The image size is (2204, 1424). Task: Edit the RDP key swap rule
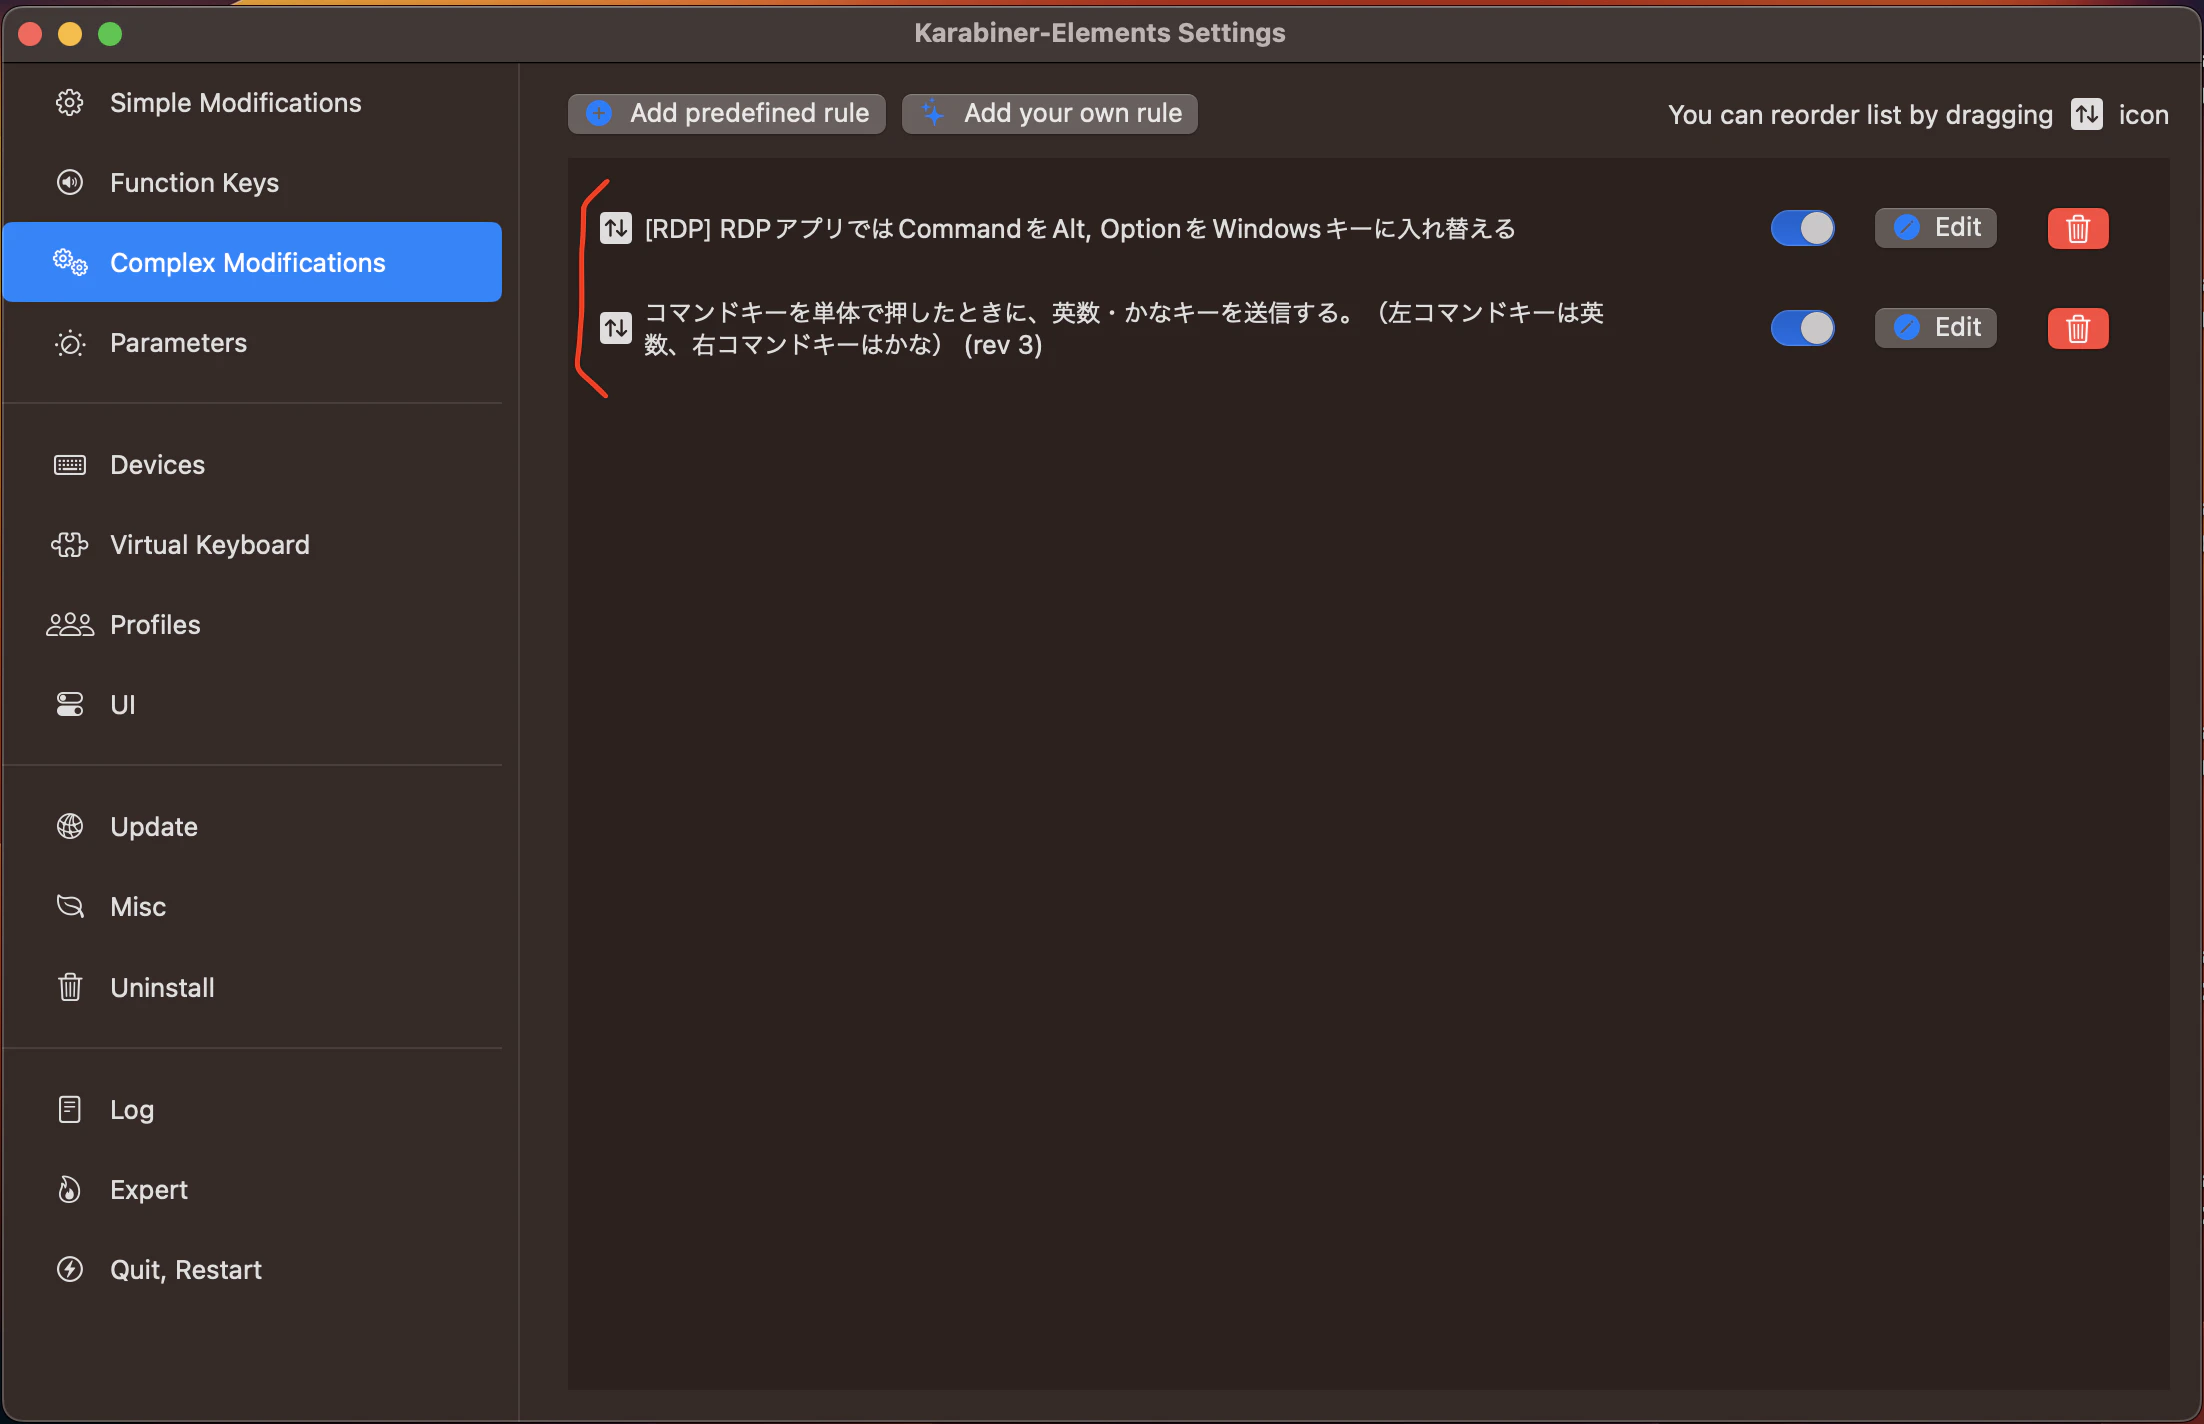[1935, 227]
